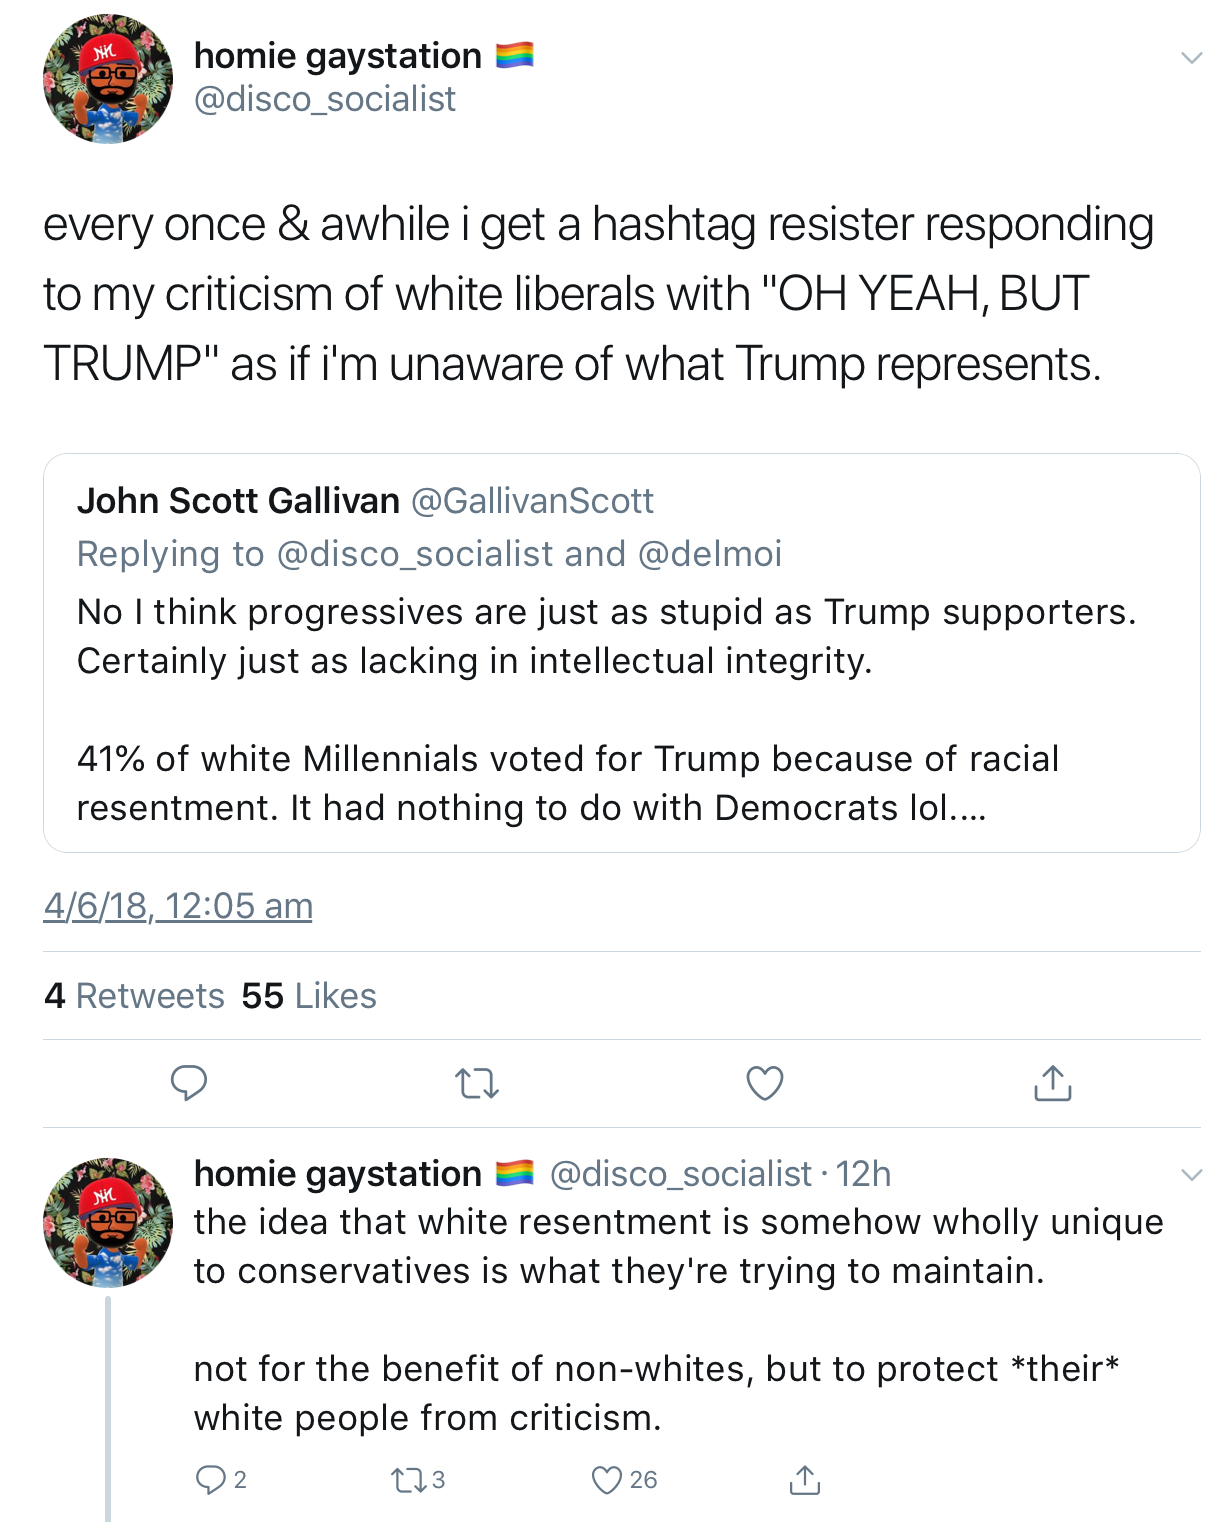This screenshot has width=1226, height=1531.
Task: Open the 4/6/18, 12:05 am timestamp link
Action: coord(178,906)
